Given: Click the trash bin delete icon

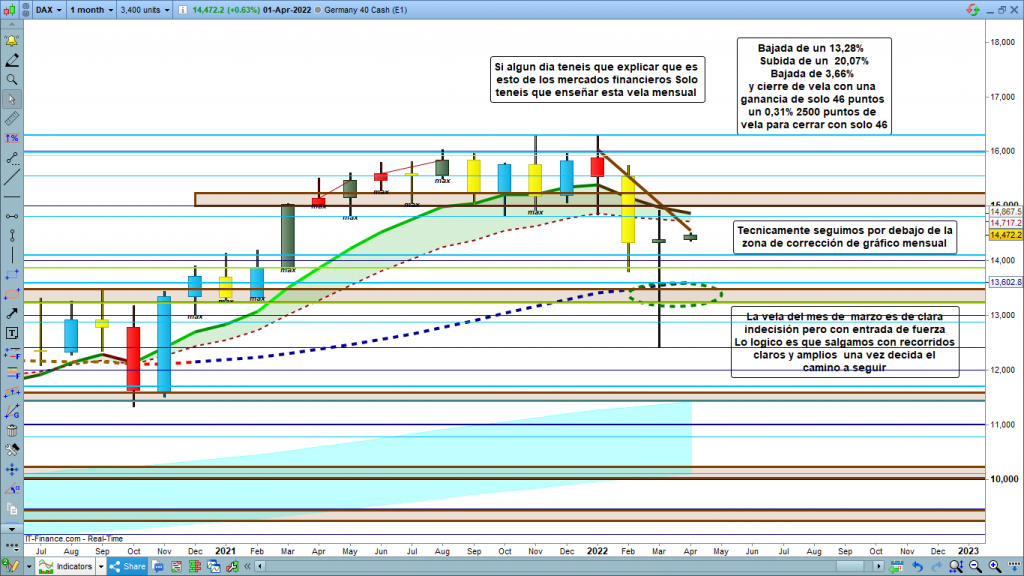Looking at the screenshot, I should (11, 430).
